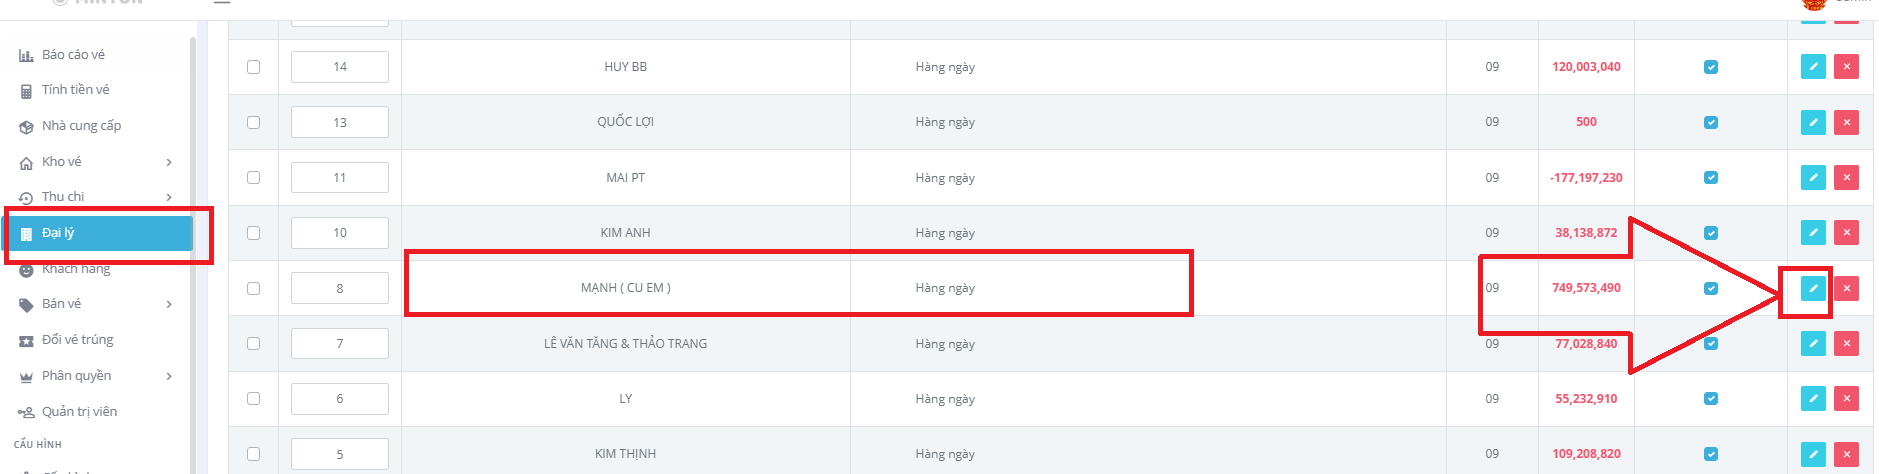Viewport: 1879px width, 474px height.
Task: Expand the Thu chi sidebar submenu
Action: click(168, 197)
